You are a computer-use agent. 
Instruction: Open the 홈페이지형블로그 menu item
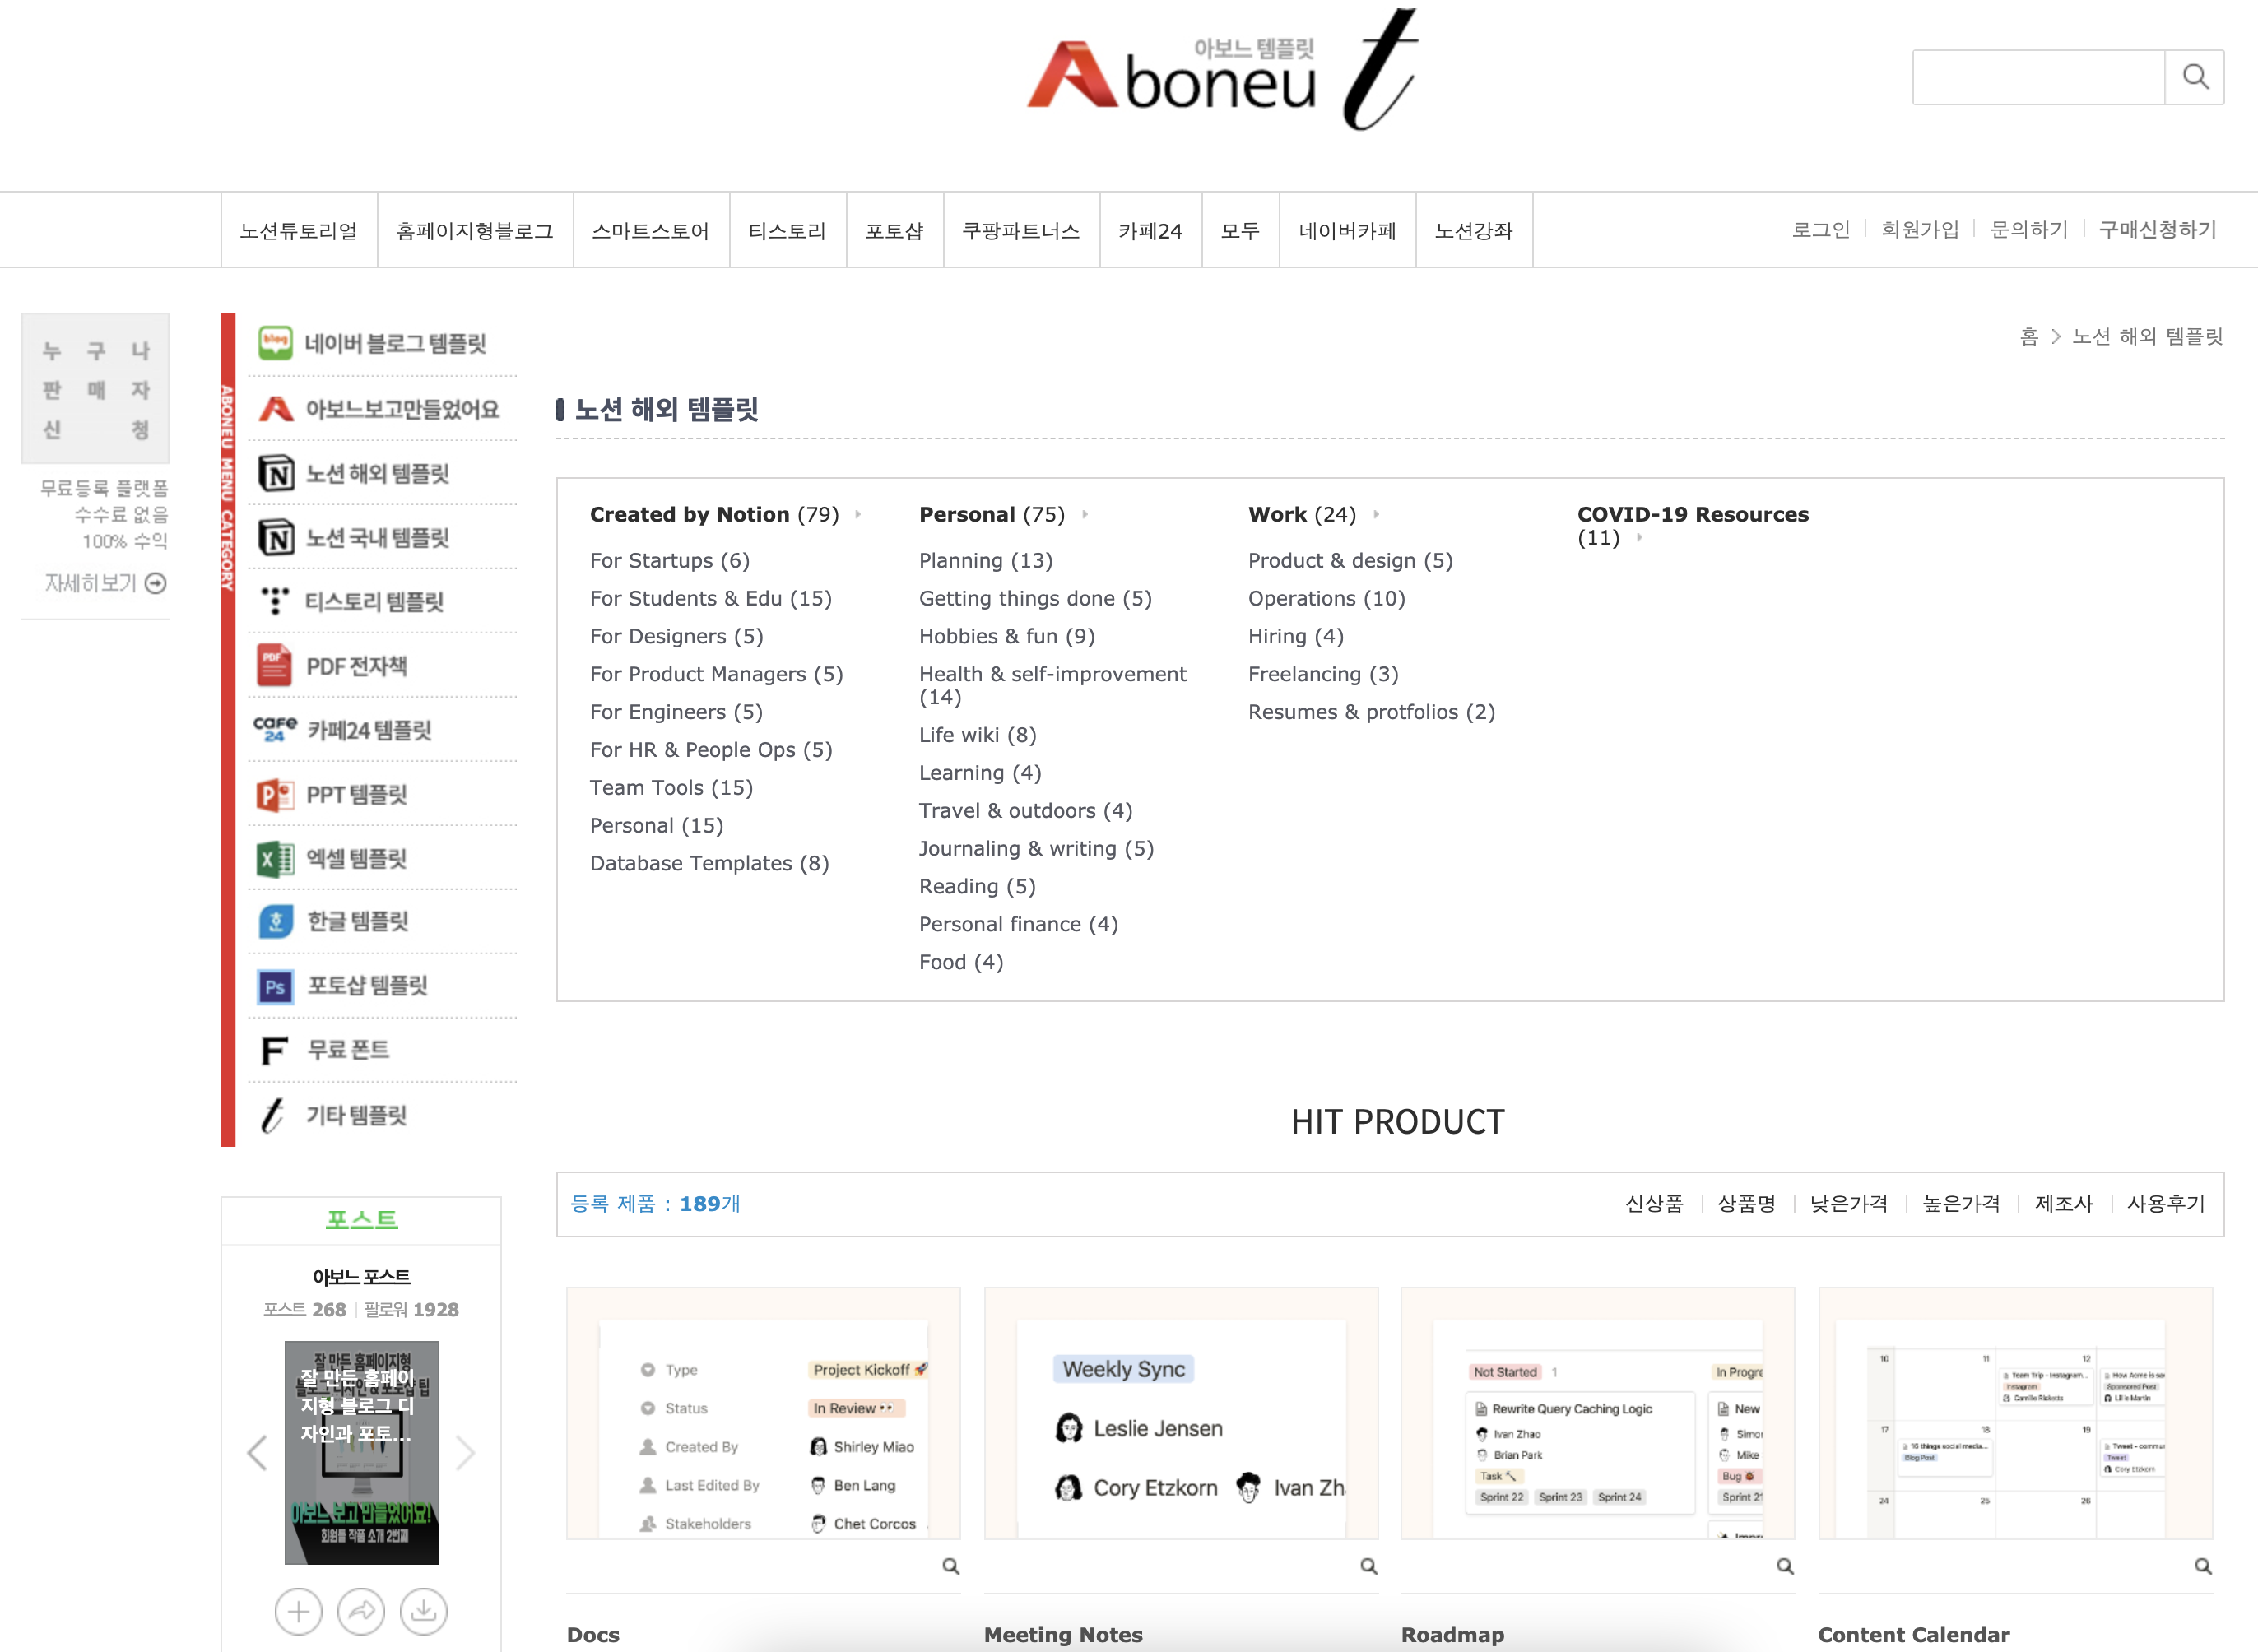click(475, 231)
